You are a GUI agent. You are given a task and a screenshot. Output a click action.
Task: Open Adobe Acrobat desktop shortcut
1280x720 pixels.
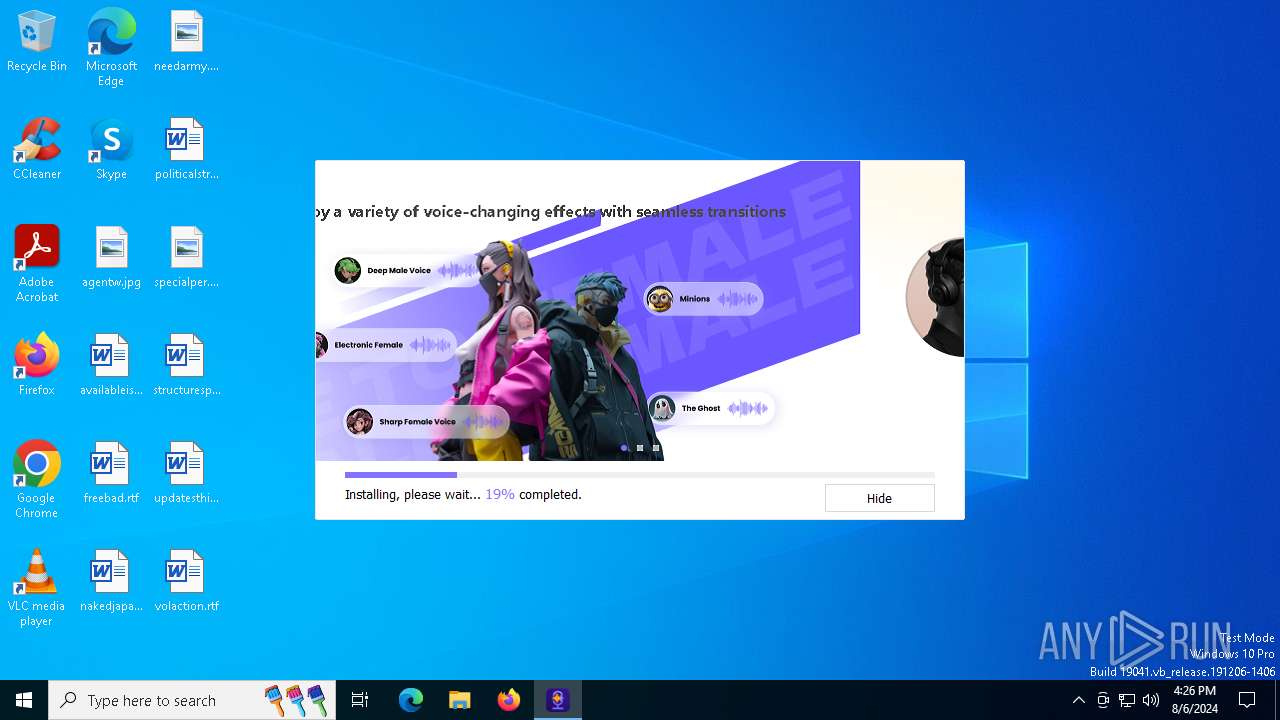(x=37, y=264)
